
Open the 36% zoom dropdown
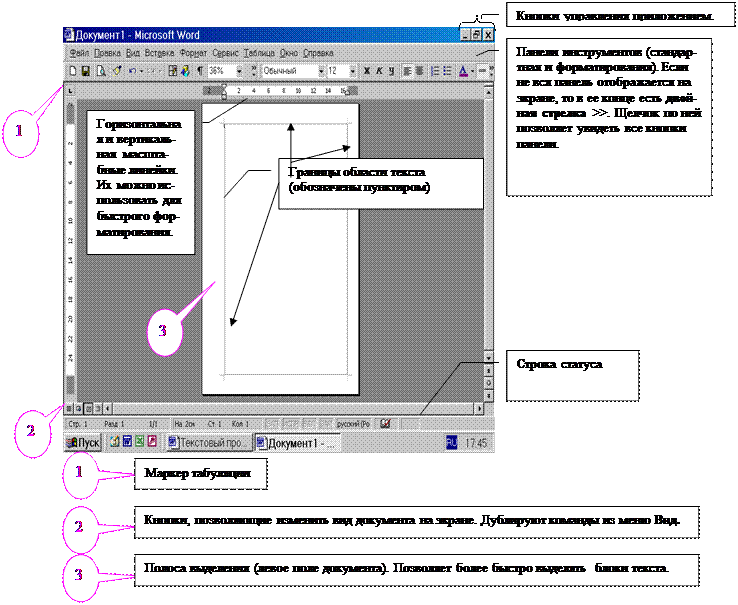click(239, 71)
